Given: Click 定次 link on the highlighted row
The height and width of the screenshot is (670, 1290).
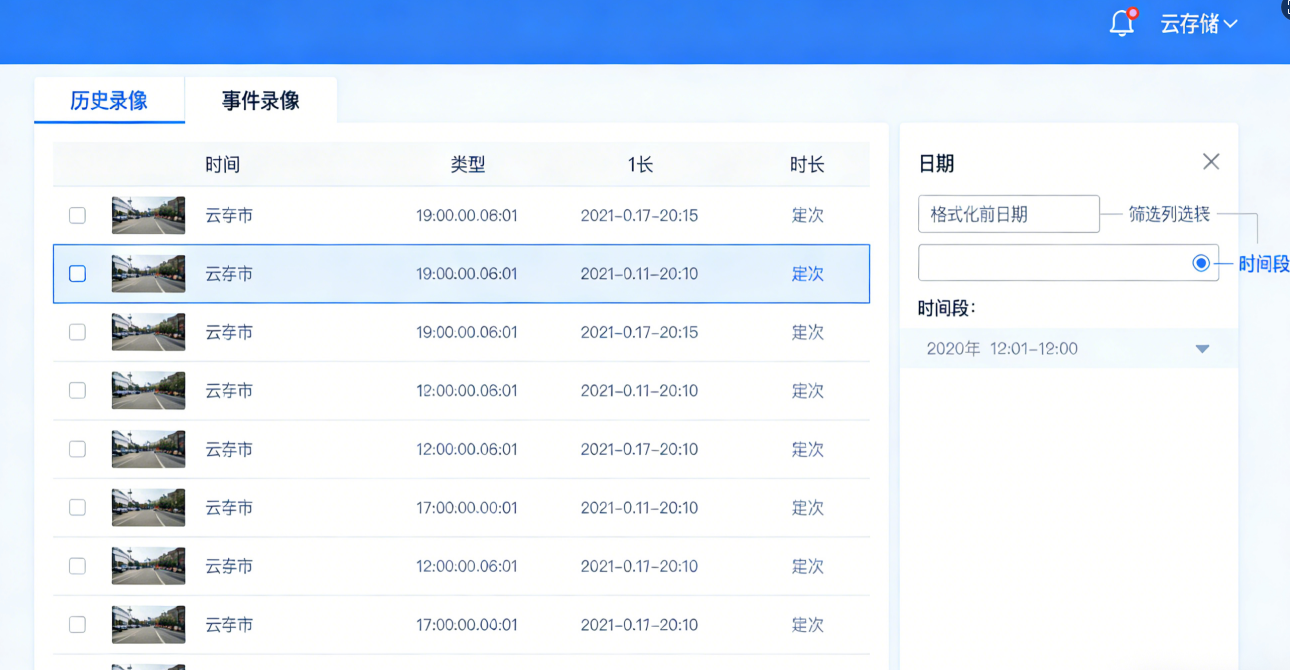Looking at the screenshot, I should [807, 273].
